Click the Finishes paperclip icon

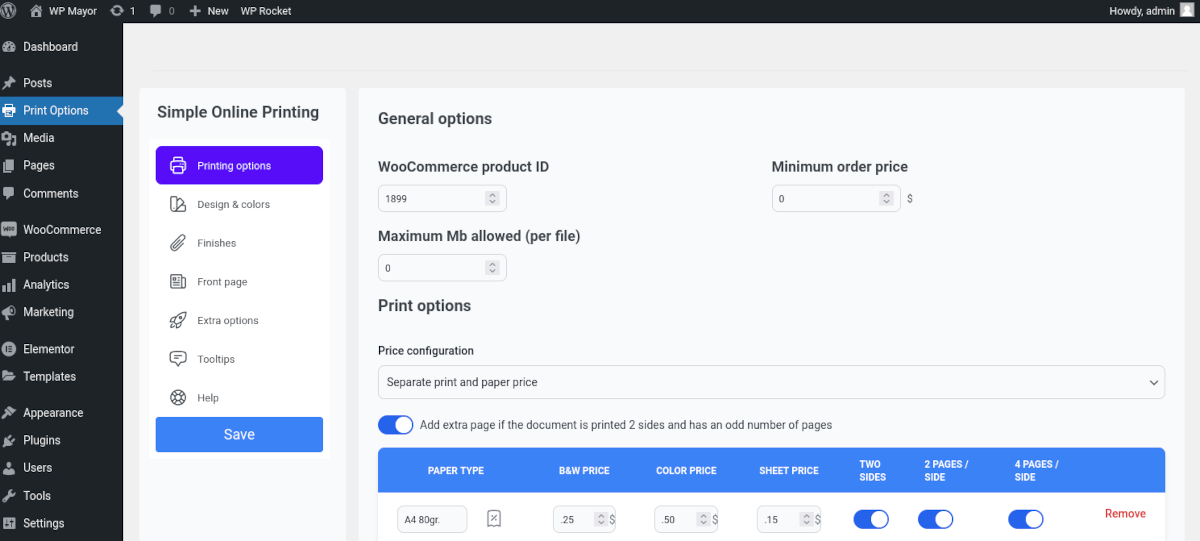coord(178,243)
